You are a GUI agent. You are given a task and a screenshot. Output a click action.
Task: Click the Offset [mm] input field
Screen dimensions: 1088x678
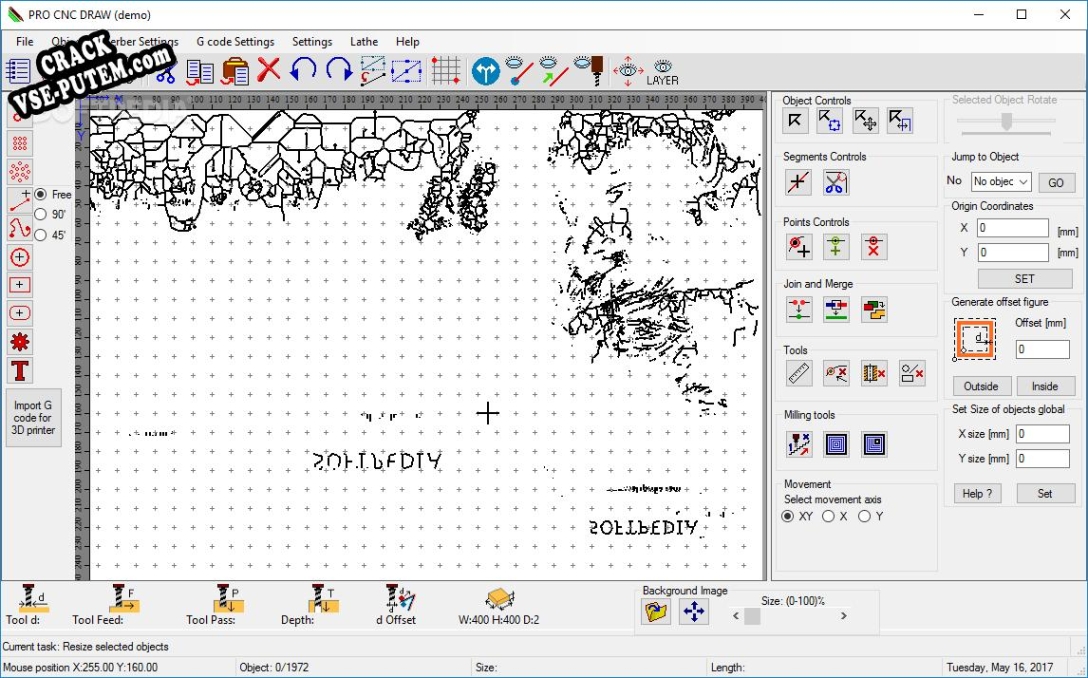pos(1042,350)
